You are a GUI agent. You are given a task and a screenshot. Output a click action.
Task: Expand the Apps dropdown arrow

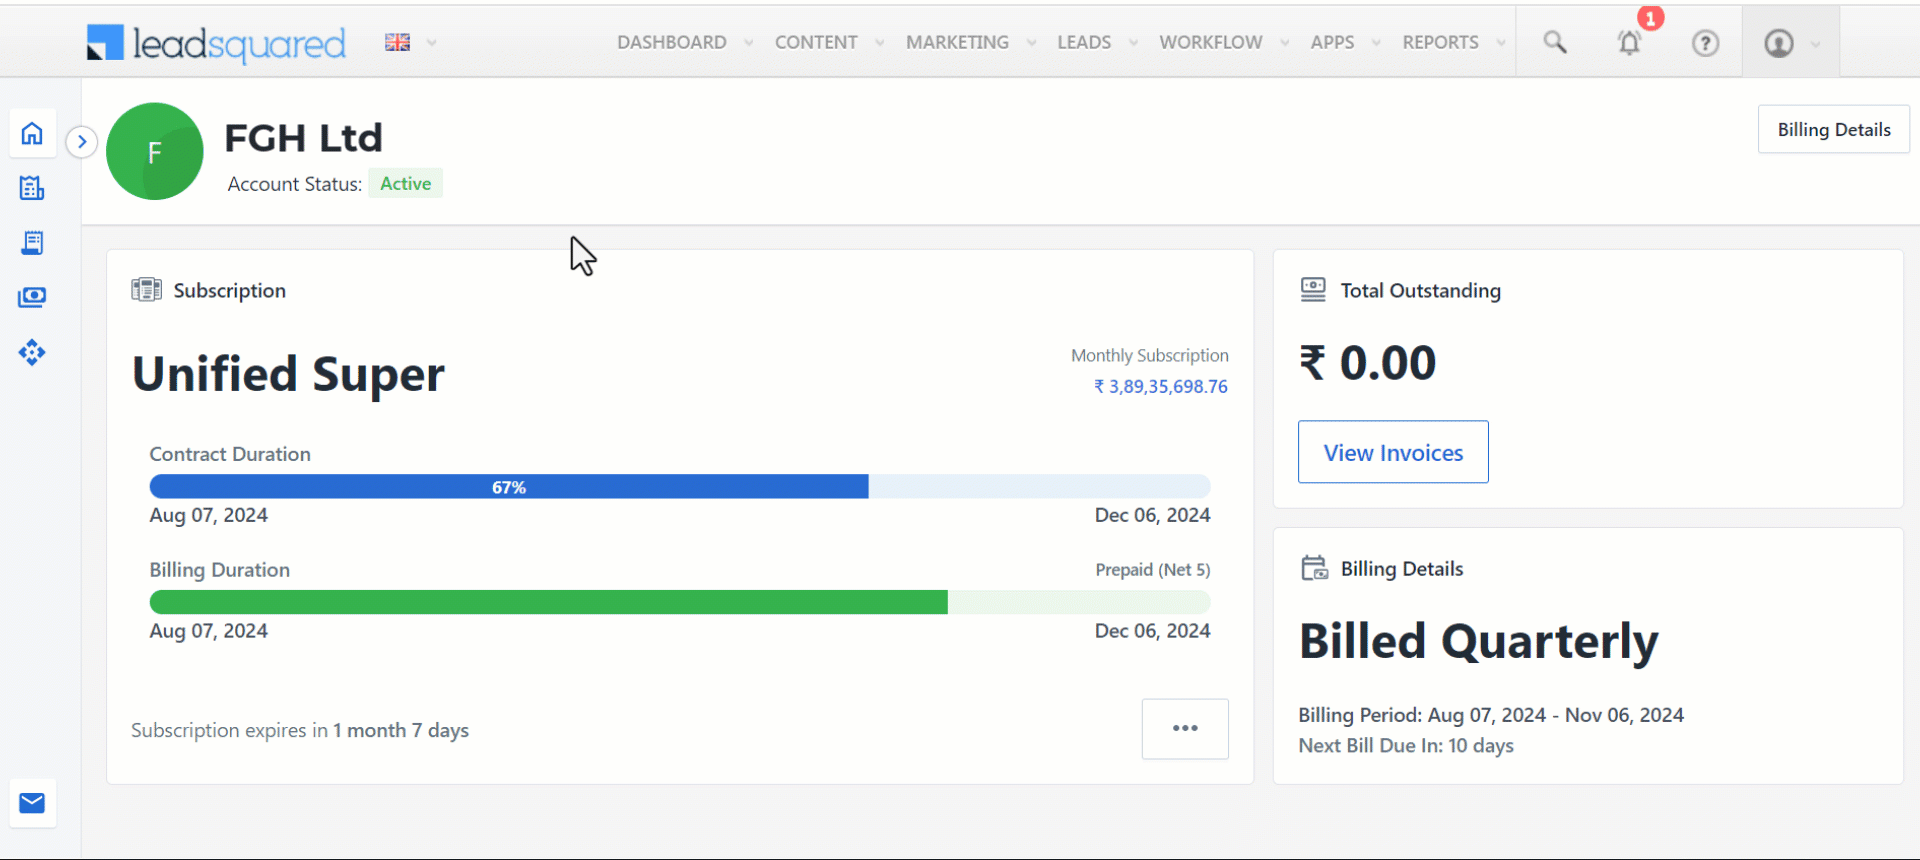(1377, 42)
